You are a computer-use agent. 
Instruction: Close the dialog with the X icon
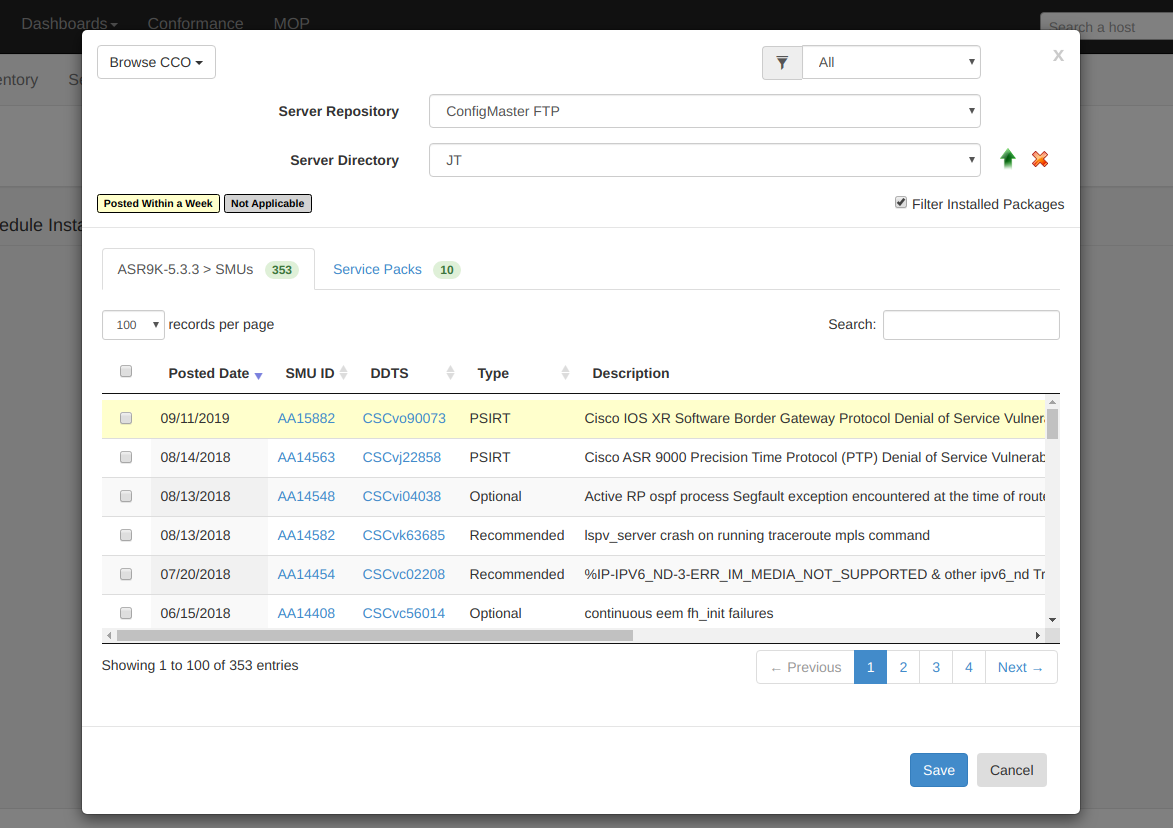[x=1058, y=55]
